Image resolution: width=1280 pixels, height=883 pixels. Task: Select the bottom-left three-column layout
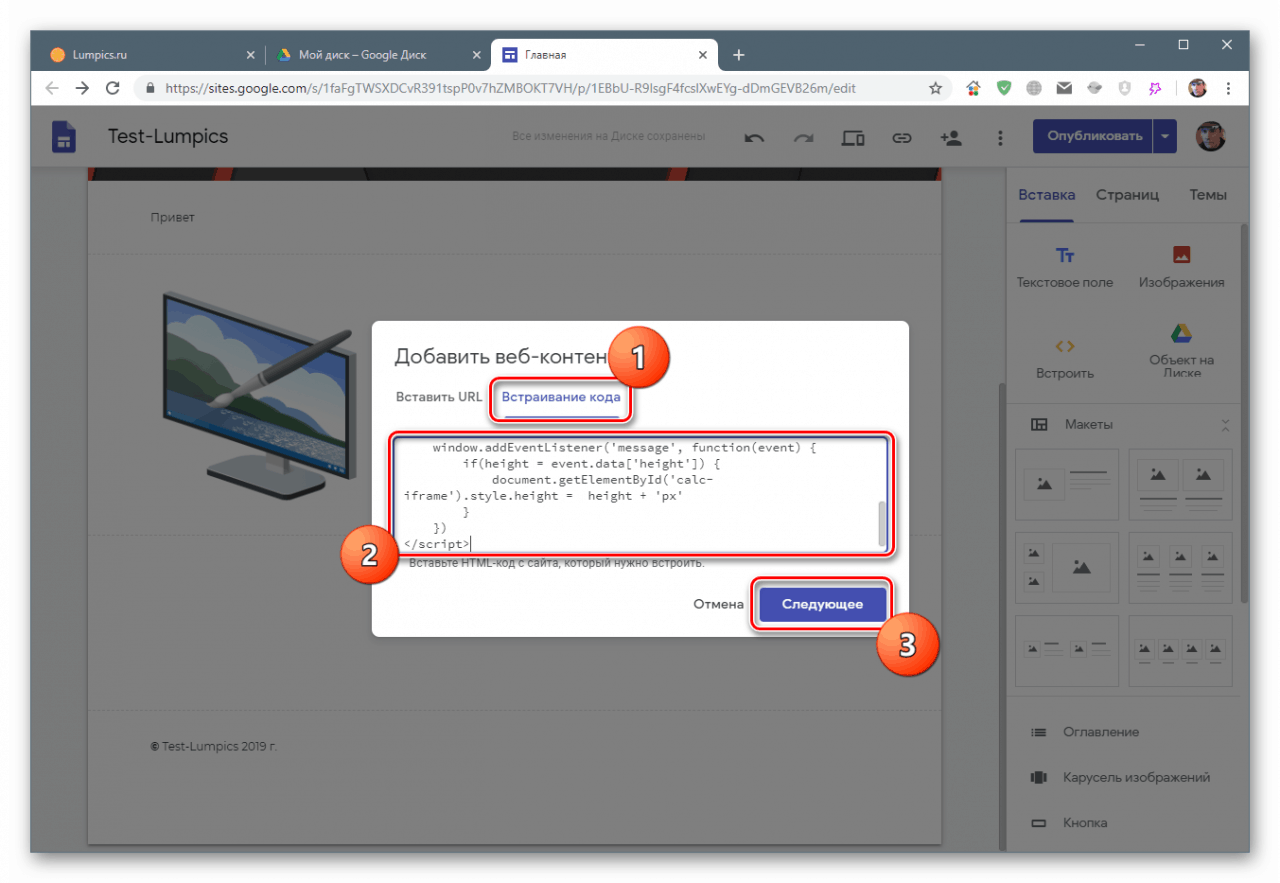click(1069, 650)
